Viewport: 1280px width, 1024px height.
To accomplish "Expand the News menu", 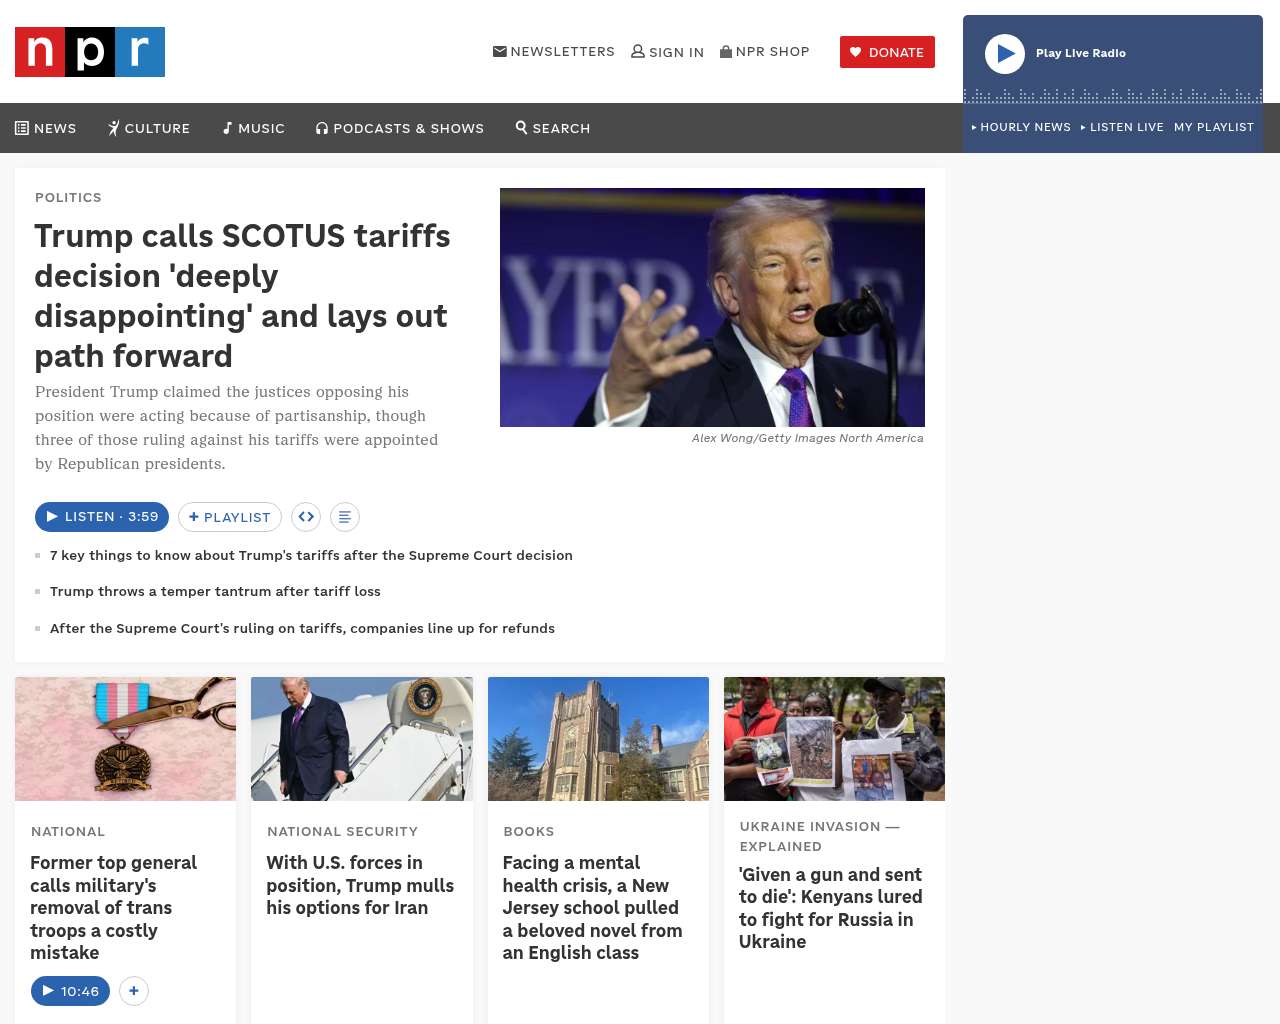I will [46, 128].
